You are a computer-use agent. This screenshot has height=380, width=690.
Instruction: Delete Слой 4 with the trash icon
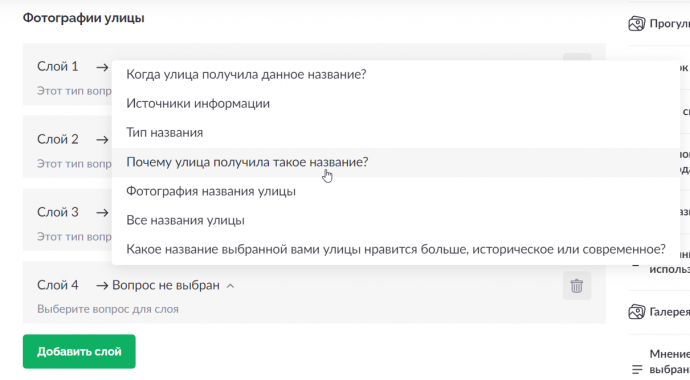pos(576,286)
